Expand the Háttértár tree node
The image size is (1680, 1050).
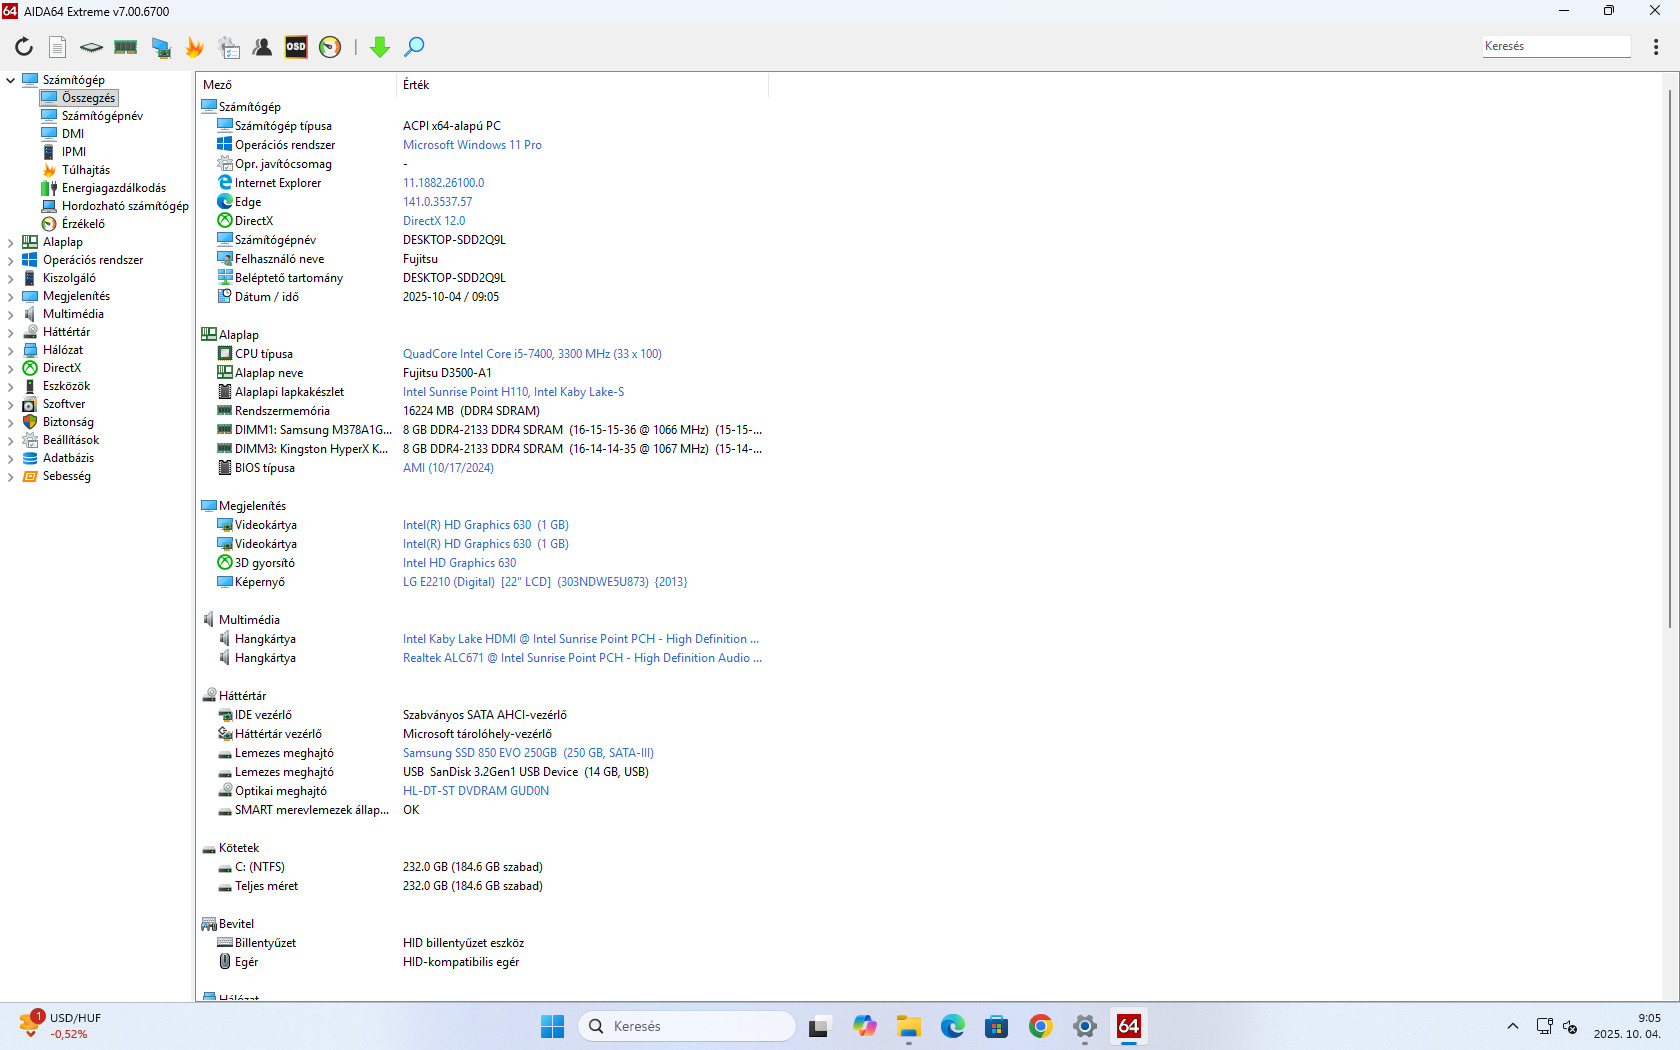(10, 332)
